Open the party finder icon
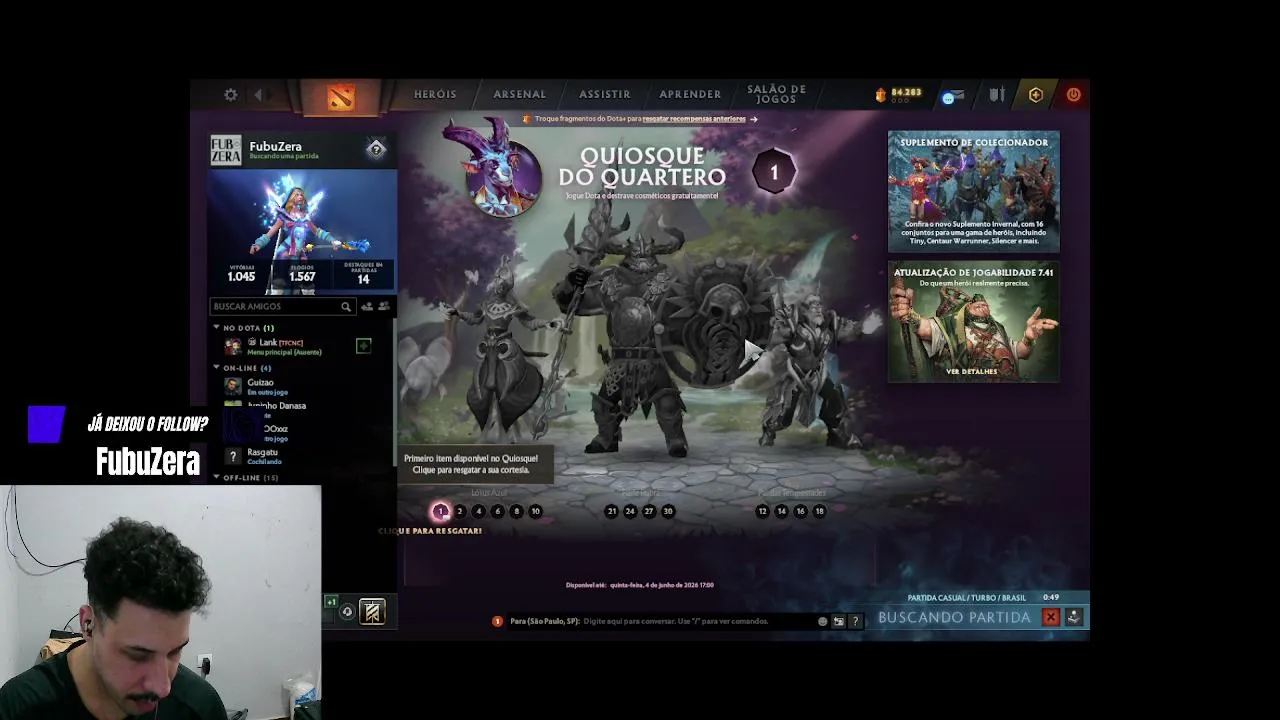 384,306
